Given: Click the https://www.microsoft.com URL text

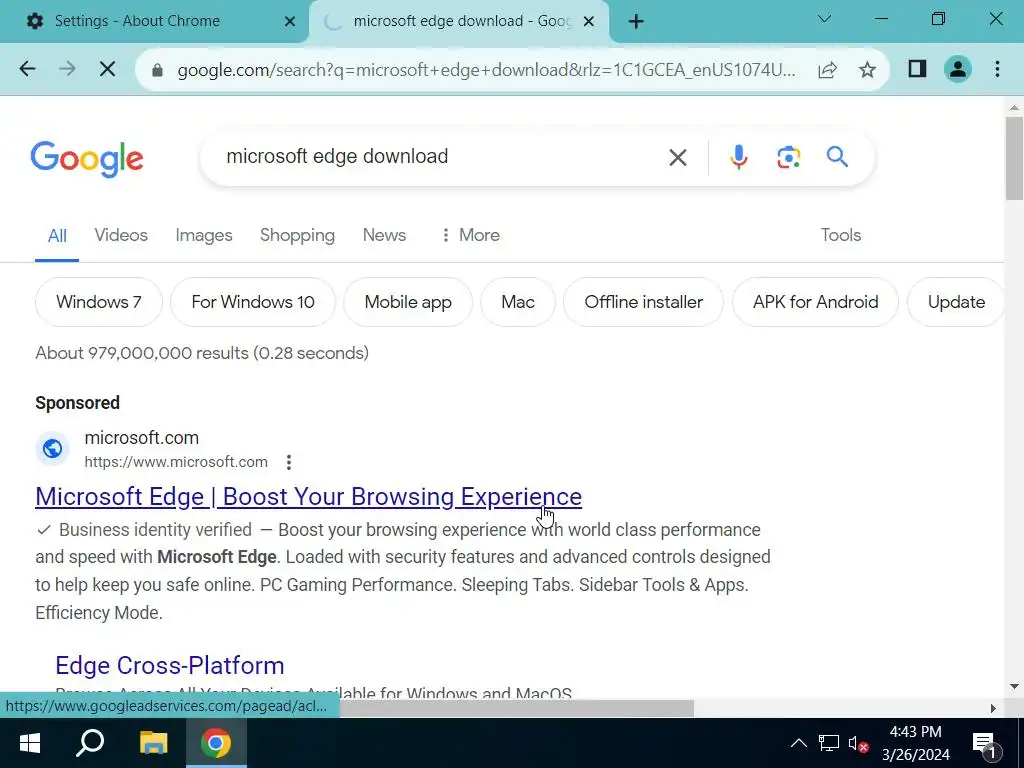Looking at the screenshot, I should click(x=176, y=462).
